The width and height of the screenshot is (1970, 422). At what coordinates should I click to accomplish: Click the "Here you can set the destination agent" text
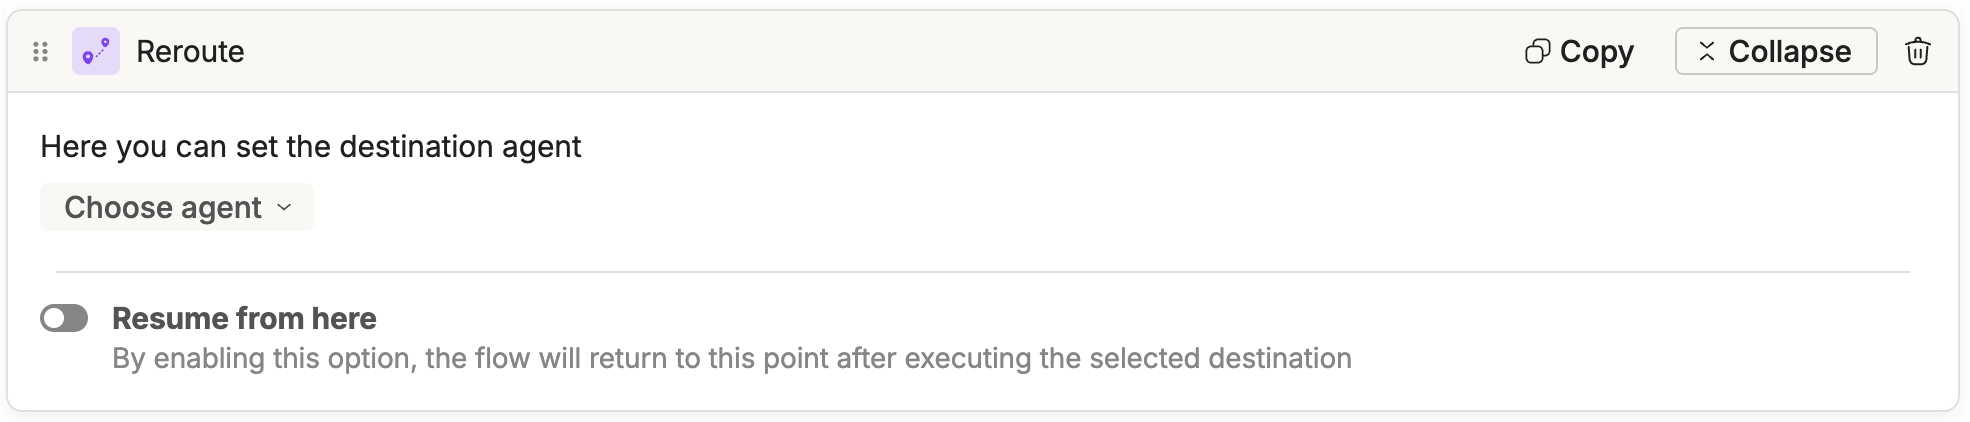click(x=310, y=147)
